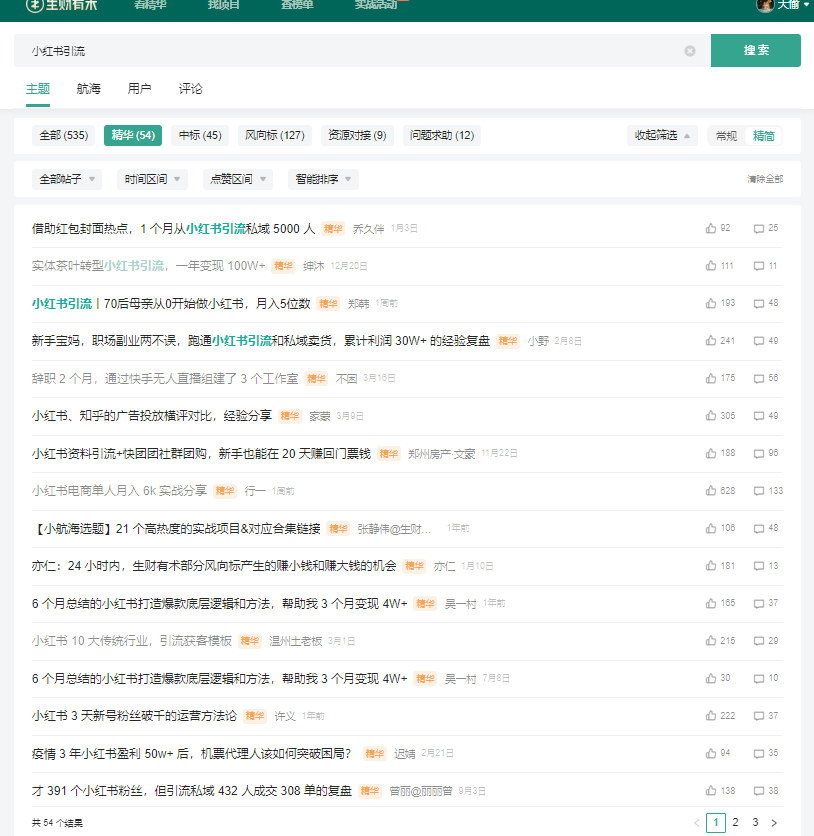Click like icon on 70后母亲 post
Image resolution: width=814 pixels, height=836 pixels.
coord(711,303)
